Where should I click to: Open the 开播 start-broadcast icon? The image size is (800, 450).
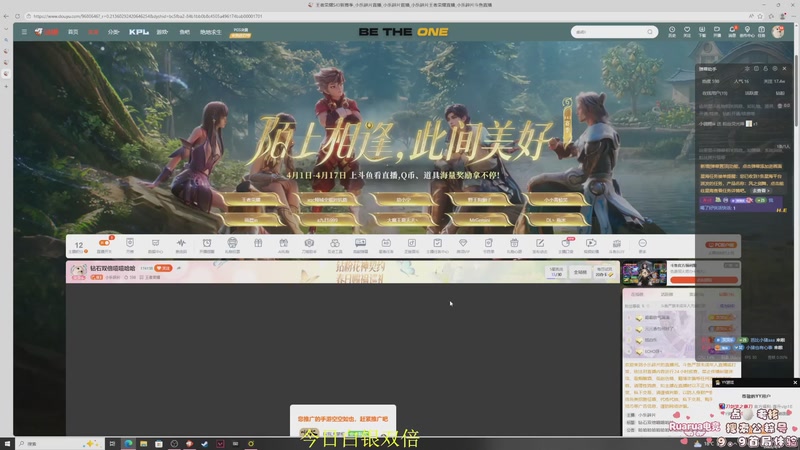pyautogui.click(x=717, y=32)
